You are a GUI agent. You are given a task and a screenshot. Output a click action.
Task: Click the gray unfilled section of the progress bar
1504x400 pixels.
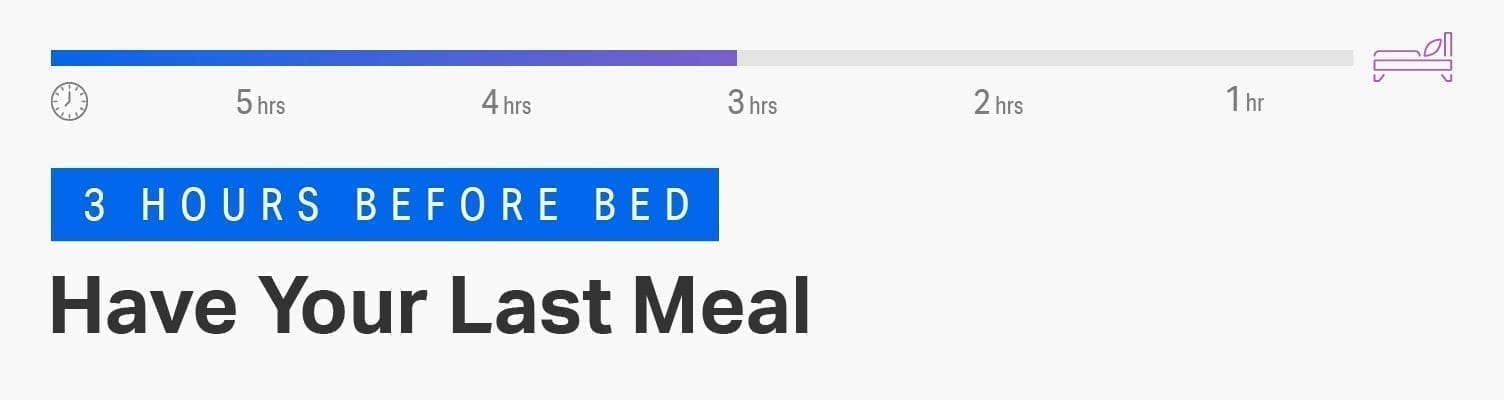[x=1045, y=58]
